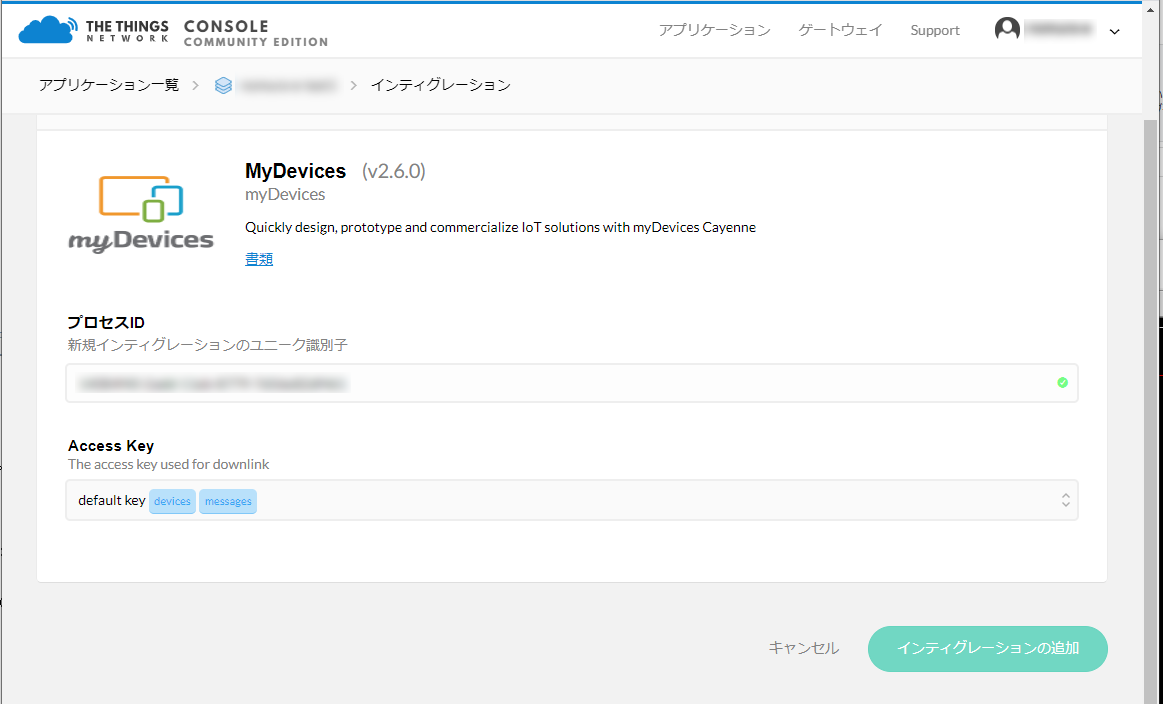Click the messages tag in Access Key
This screenshot has width=1163, height=704.
(228, 501)
